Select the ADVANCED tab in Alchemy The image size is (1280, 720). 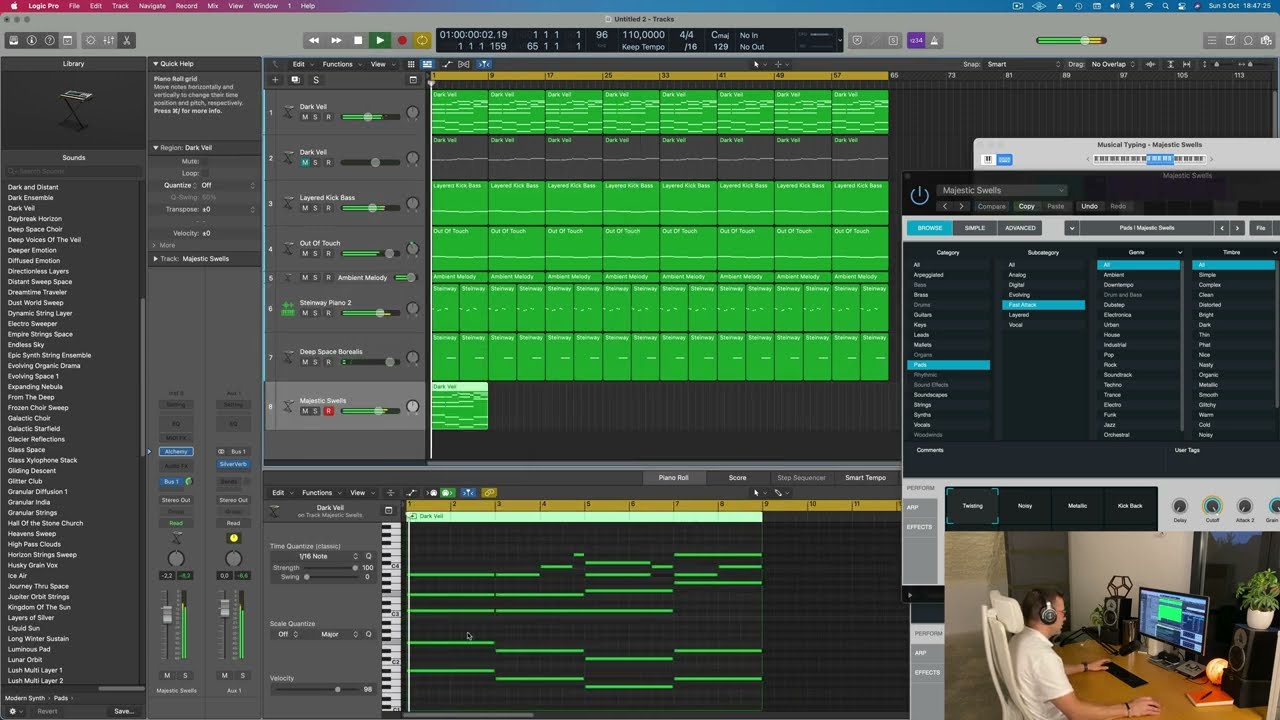pos(1020,228)
